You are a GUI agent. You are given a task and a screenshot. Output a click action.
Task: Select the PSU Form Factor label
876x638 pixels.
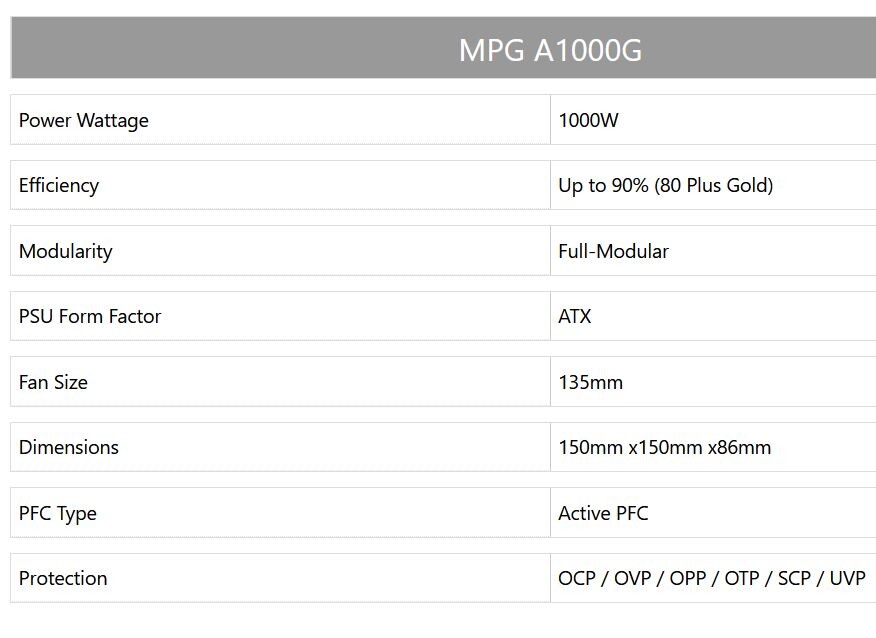(x=89, y=316)
